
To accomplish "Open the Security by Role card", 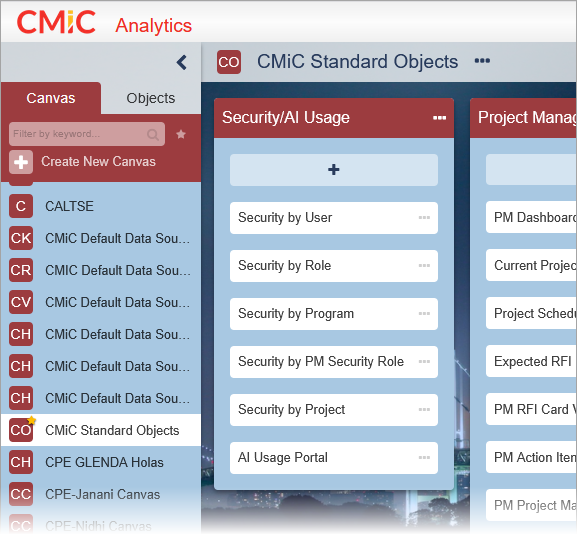I will click(x=334, y=266).
